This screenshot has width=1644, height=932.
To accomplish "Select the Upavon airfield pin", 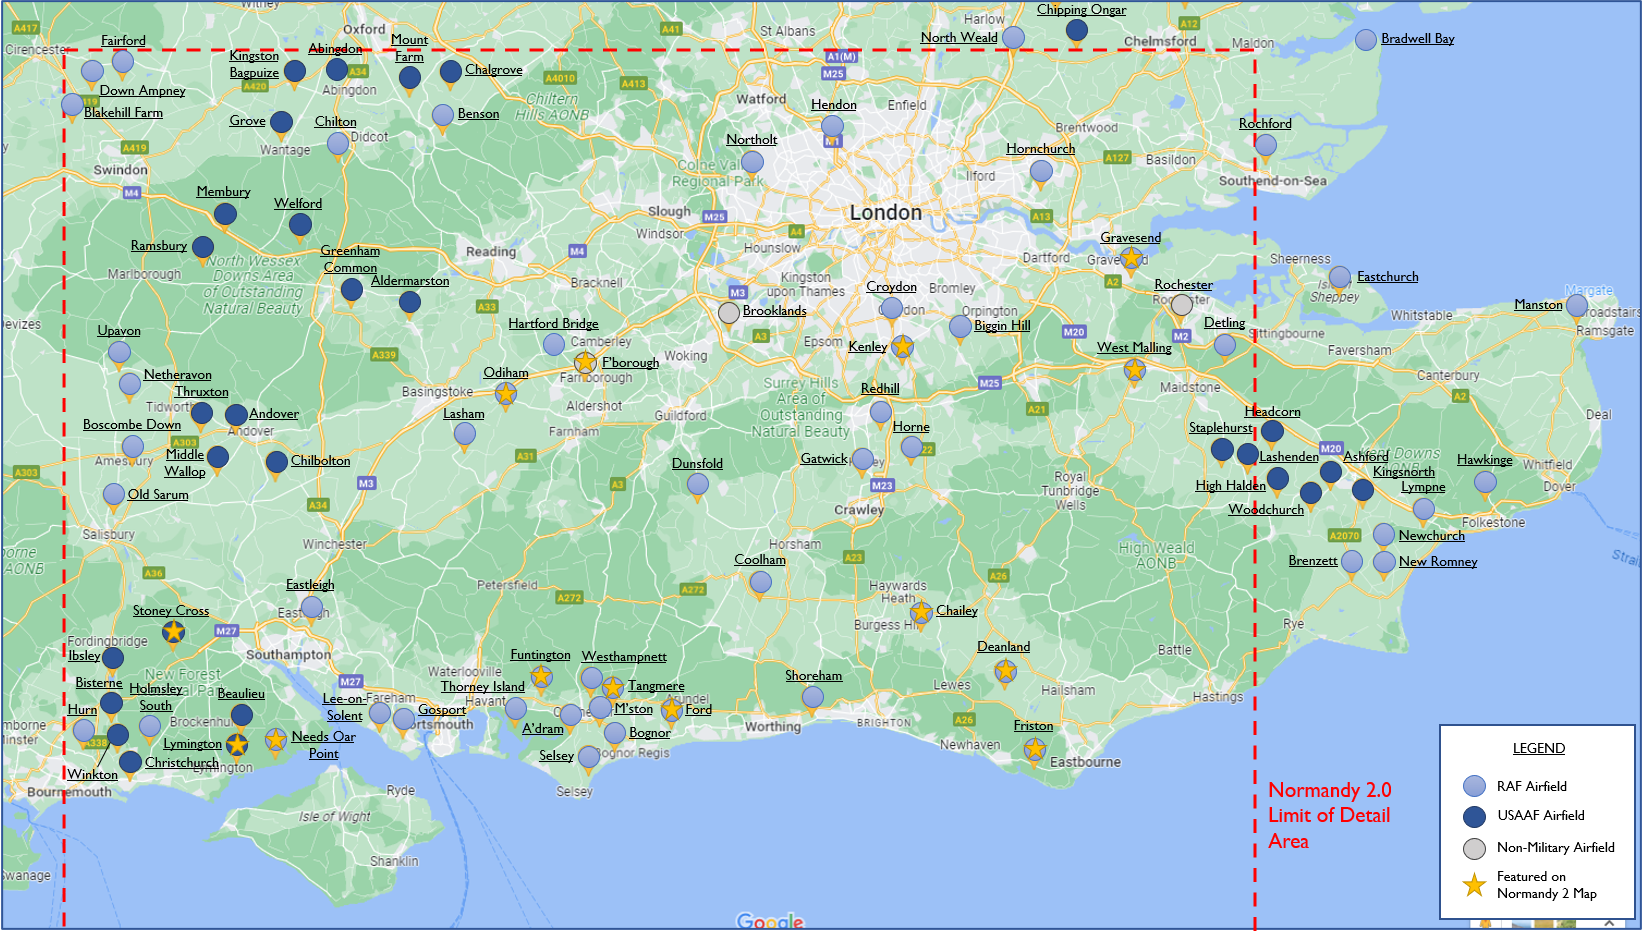I will click(119, 352).
